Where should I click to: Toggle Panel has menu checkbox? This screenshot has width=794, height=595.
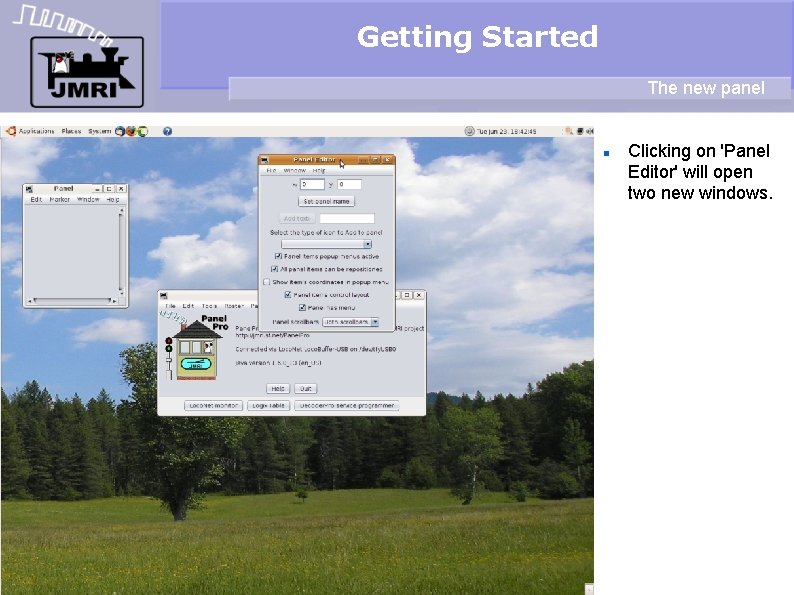tap(302, 307)
